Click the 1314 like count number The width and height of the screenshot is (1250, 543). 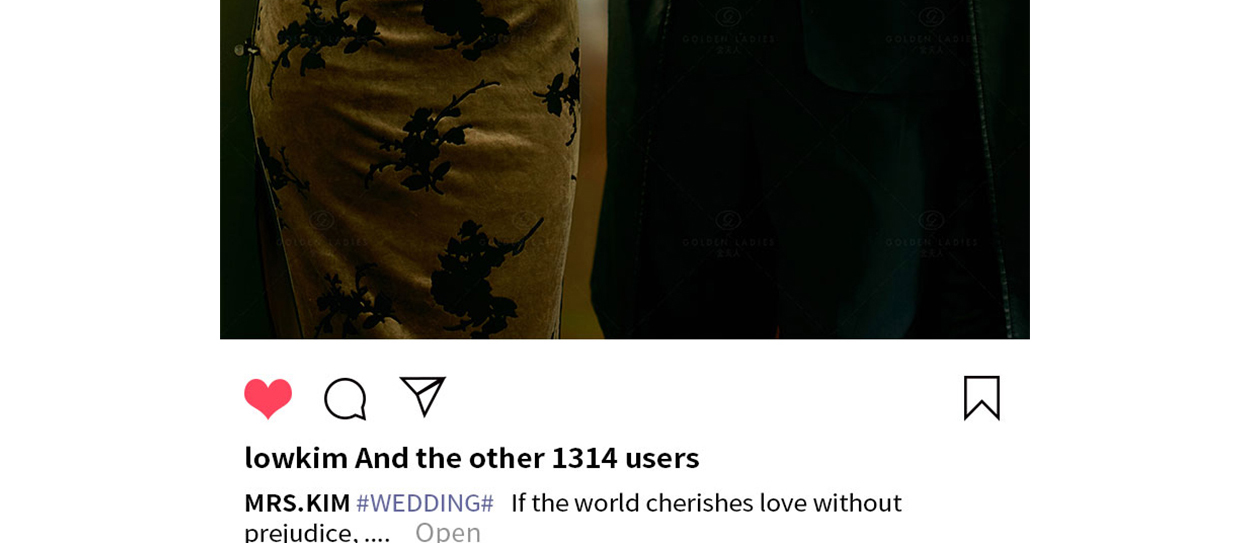click(584, 457)
